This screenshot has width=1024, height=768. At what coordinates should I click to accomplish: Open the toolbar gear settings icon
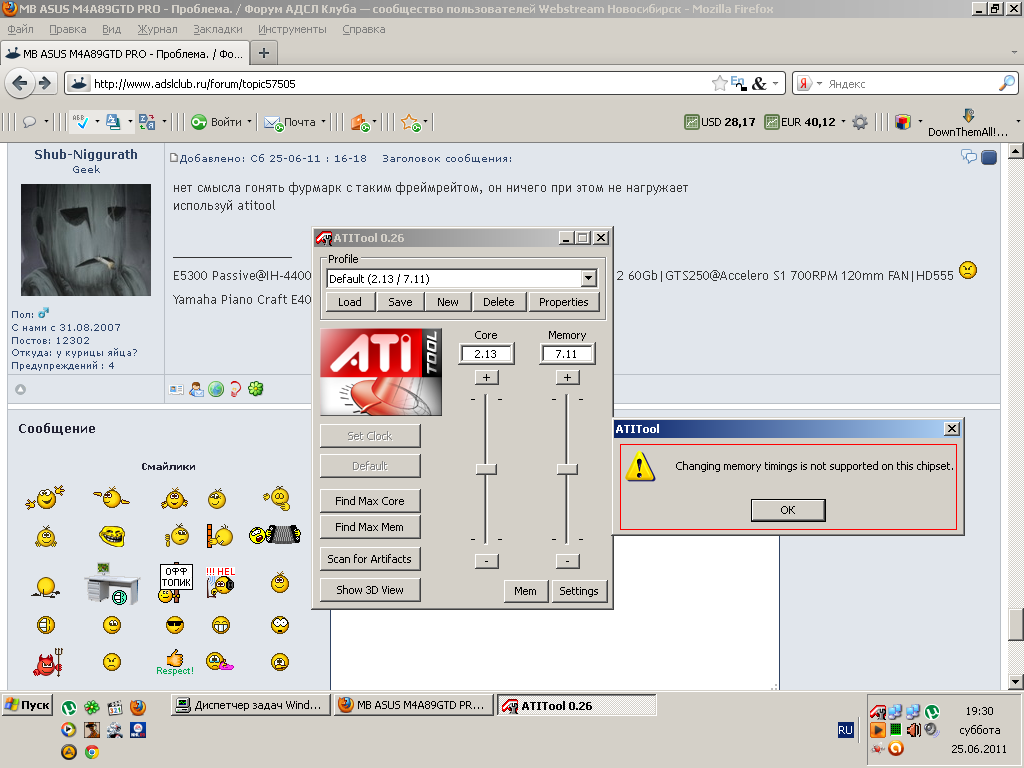pos(860,122)
